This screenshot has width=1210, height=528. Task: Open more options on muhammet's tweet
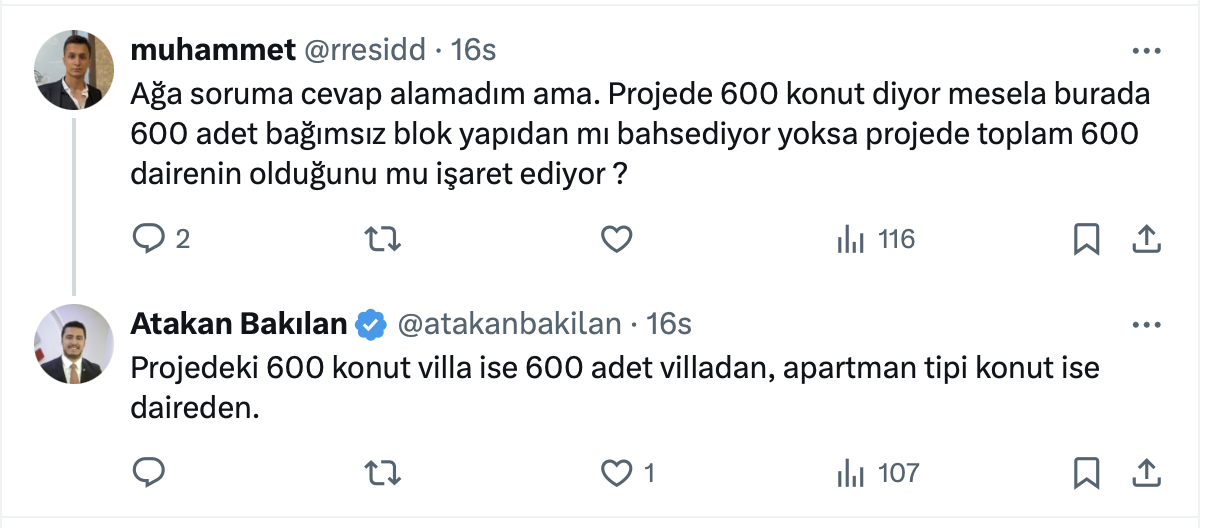click(x=1145, y=50)
